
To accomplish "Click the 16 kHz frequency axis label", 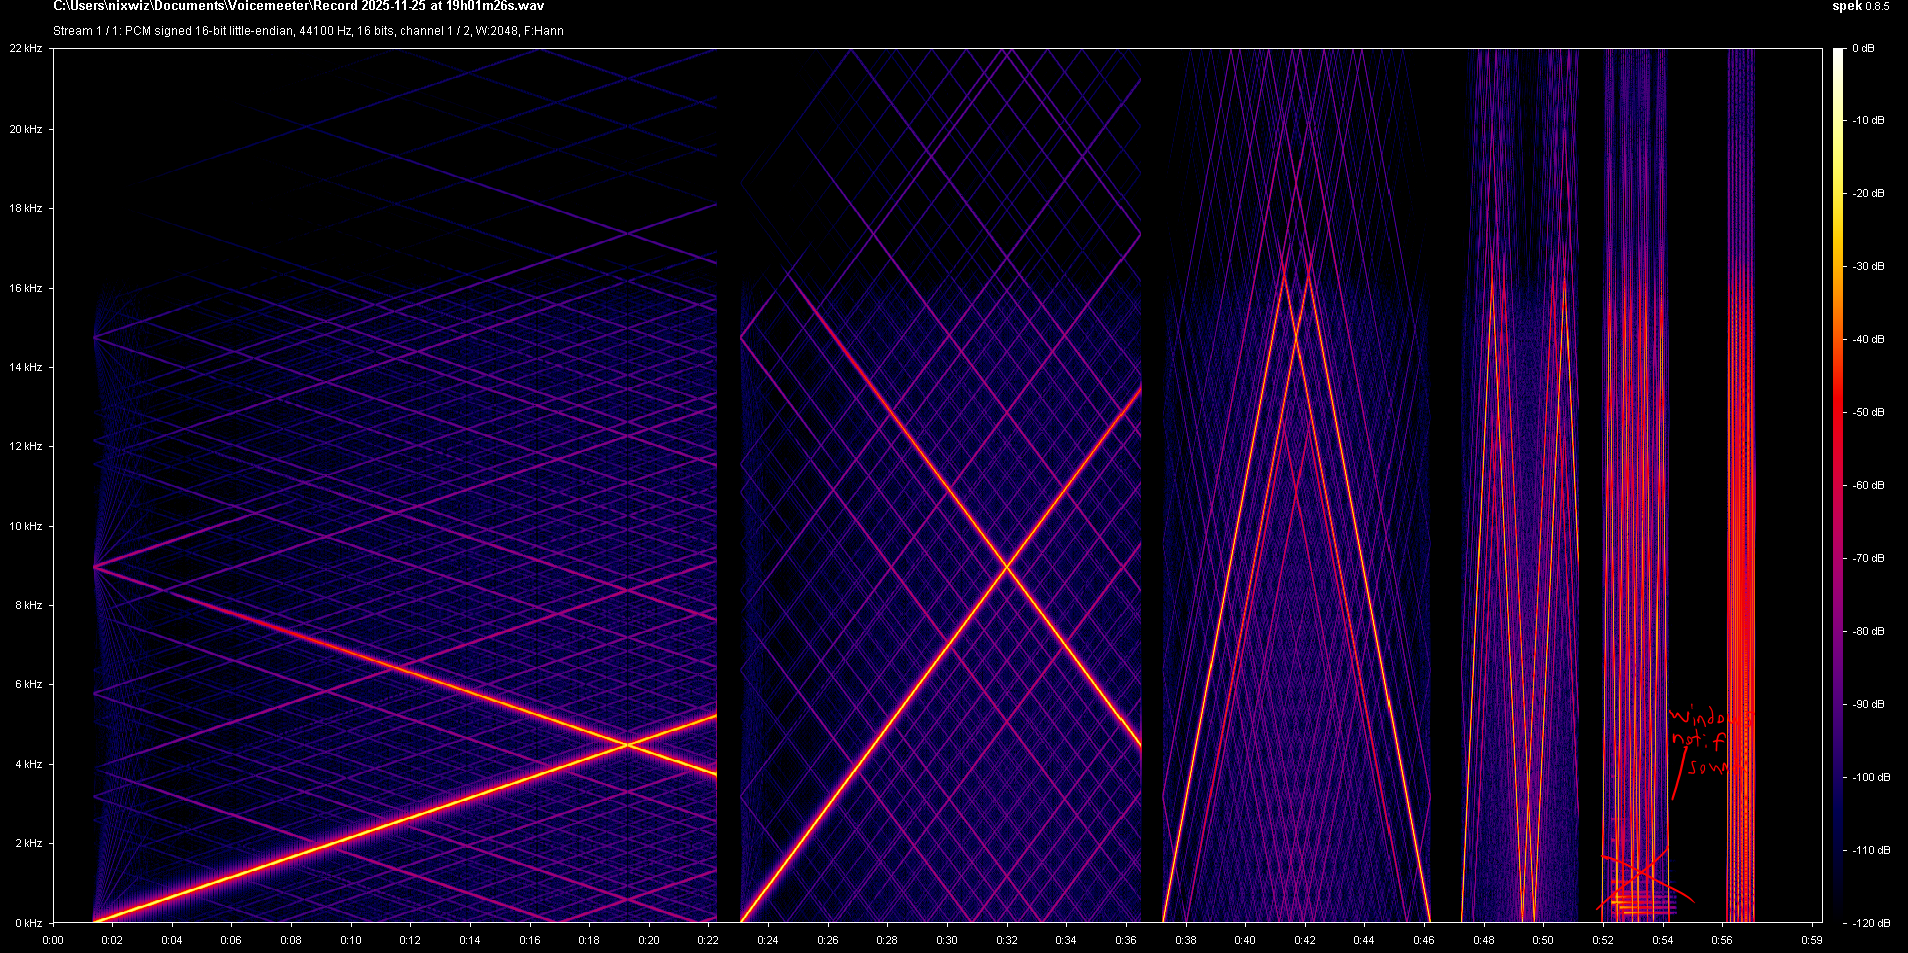I will tap(26, 288).
